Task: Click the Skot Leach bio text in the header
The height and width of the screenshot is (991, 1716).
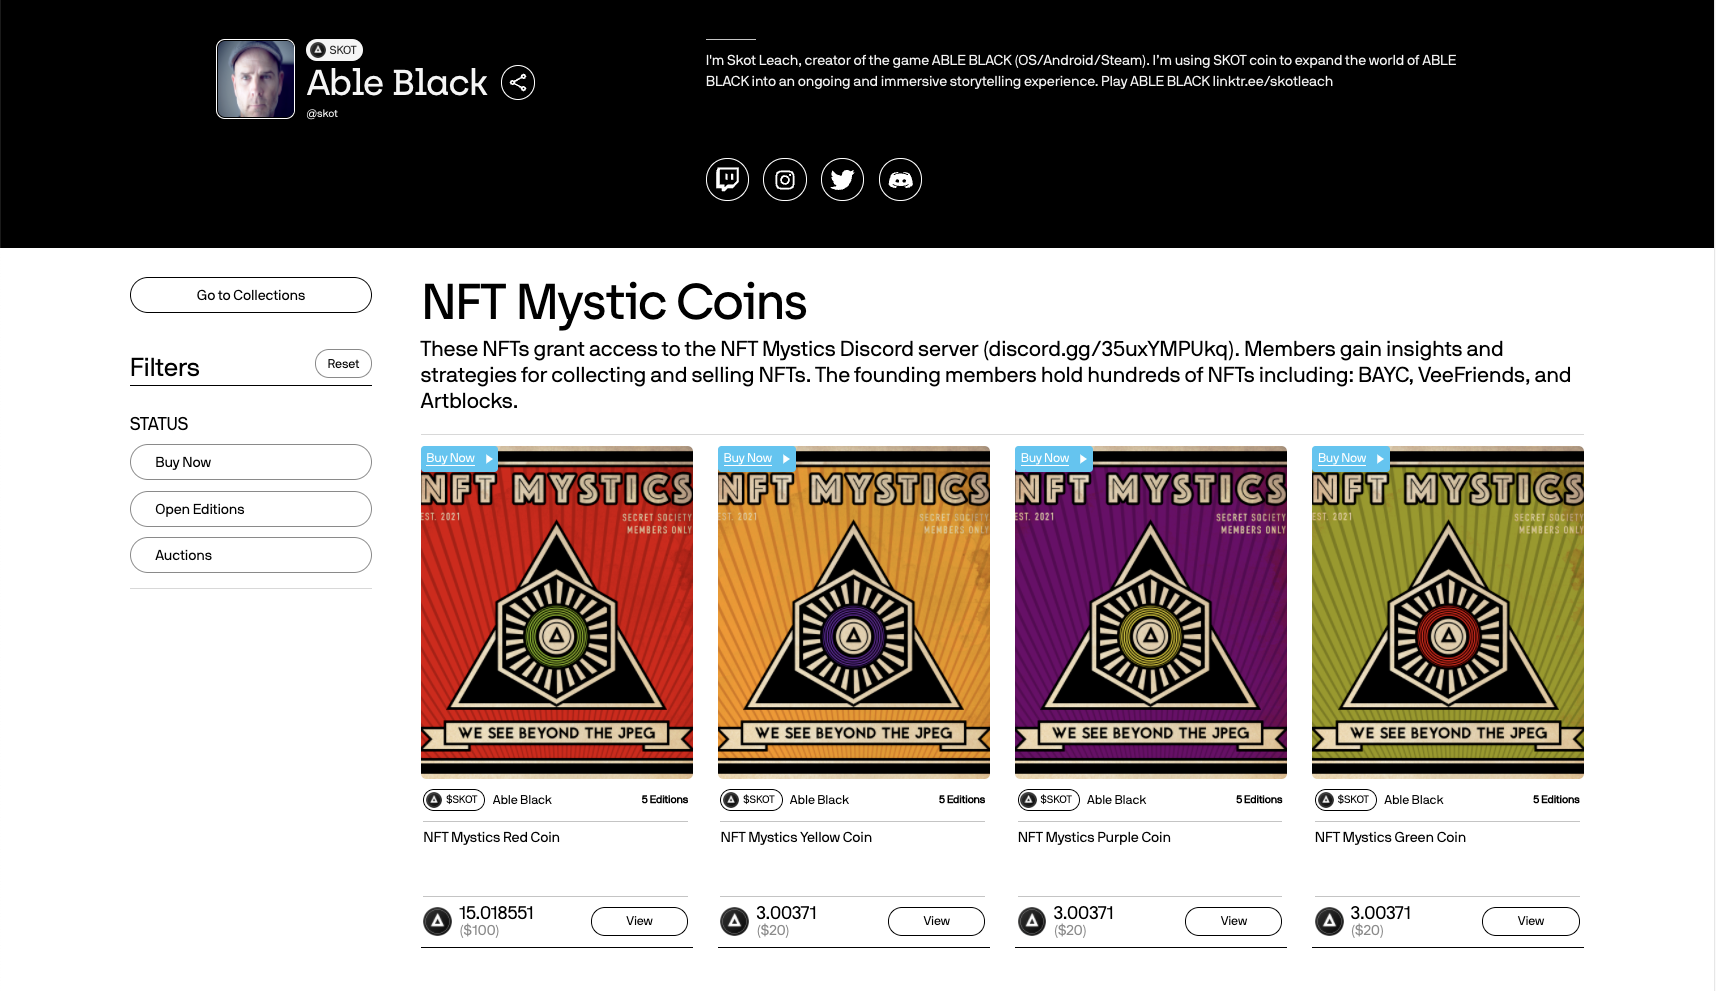Action: [x=1081, y=71]
